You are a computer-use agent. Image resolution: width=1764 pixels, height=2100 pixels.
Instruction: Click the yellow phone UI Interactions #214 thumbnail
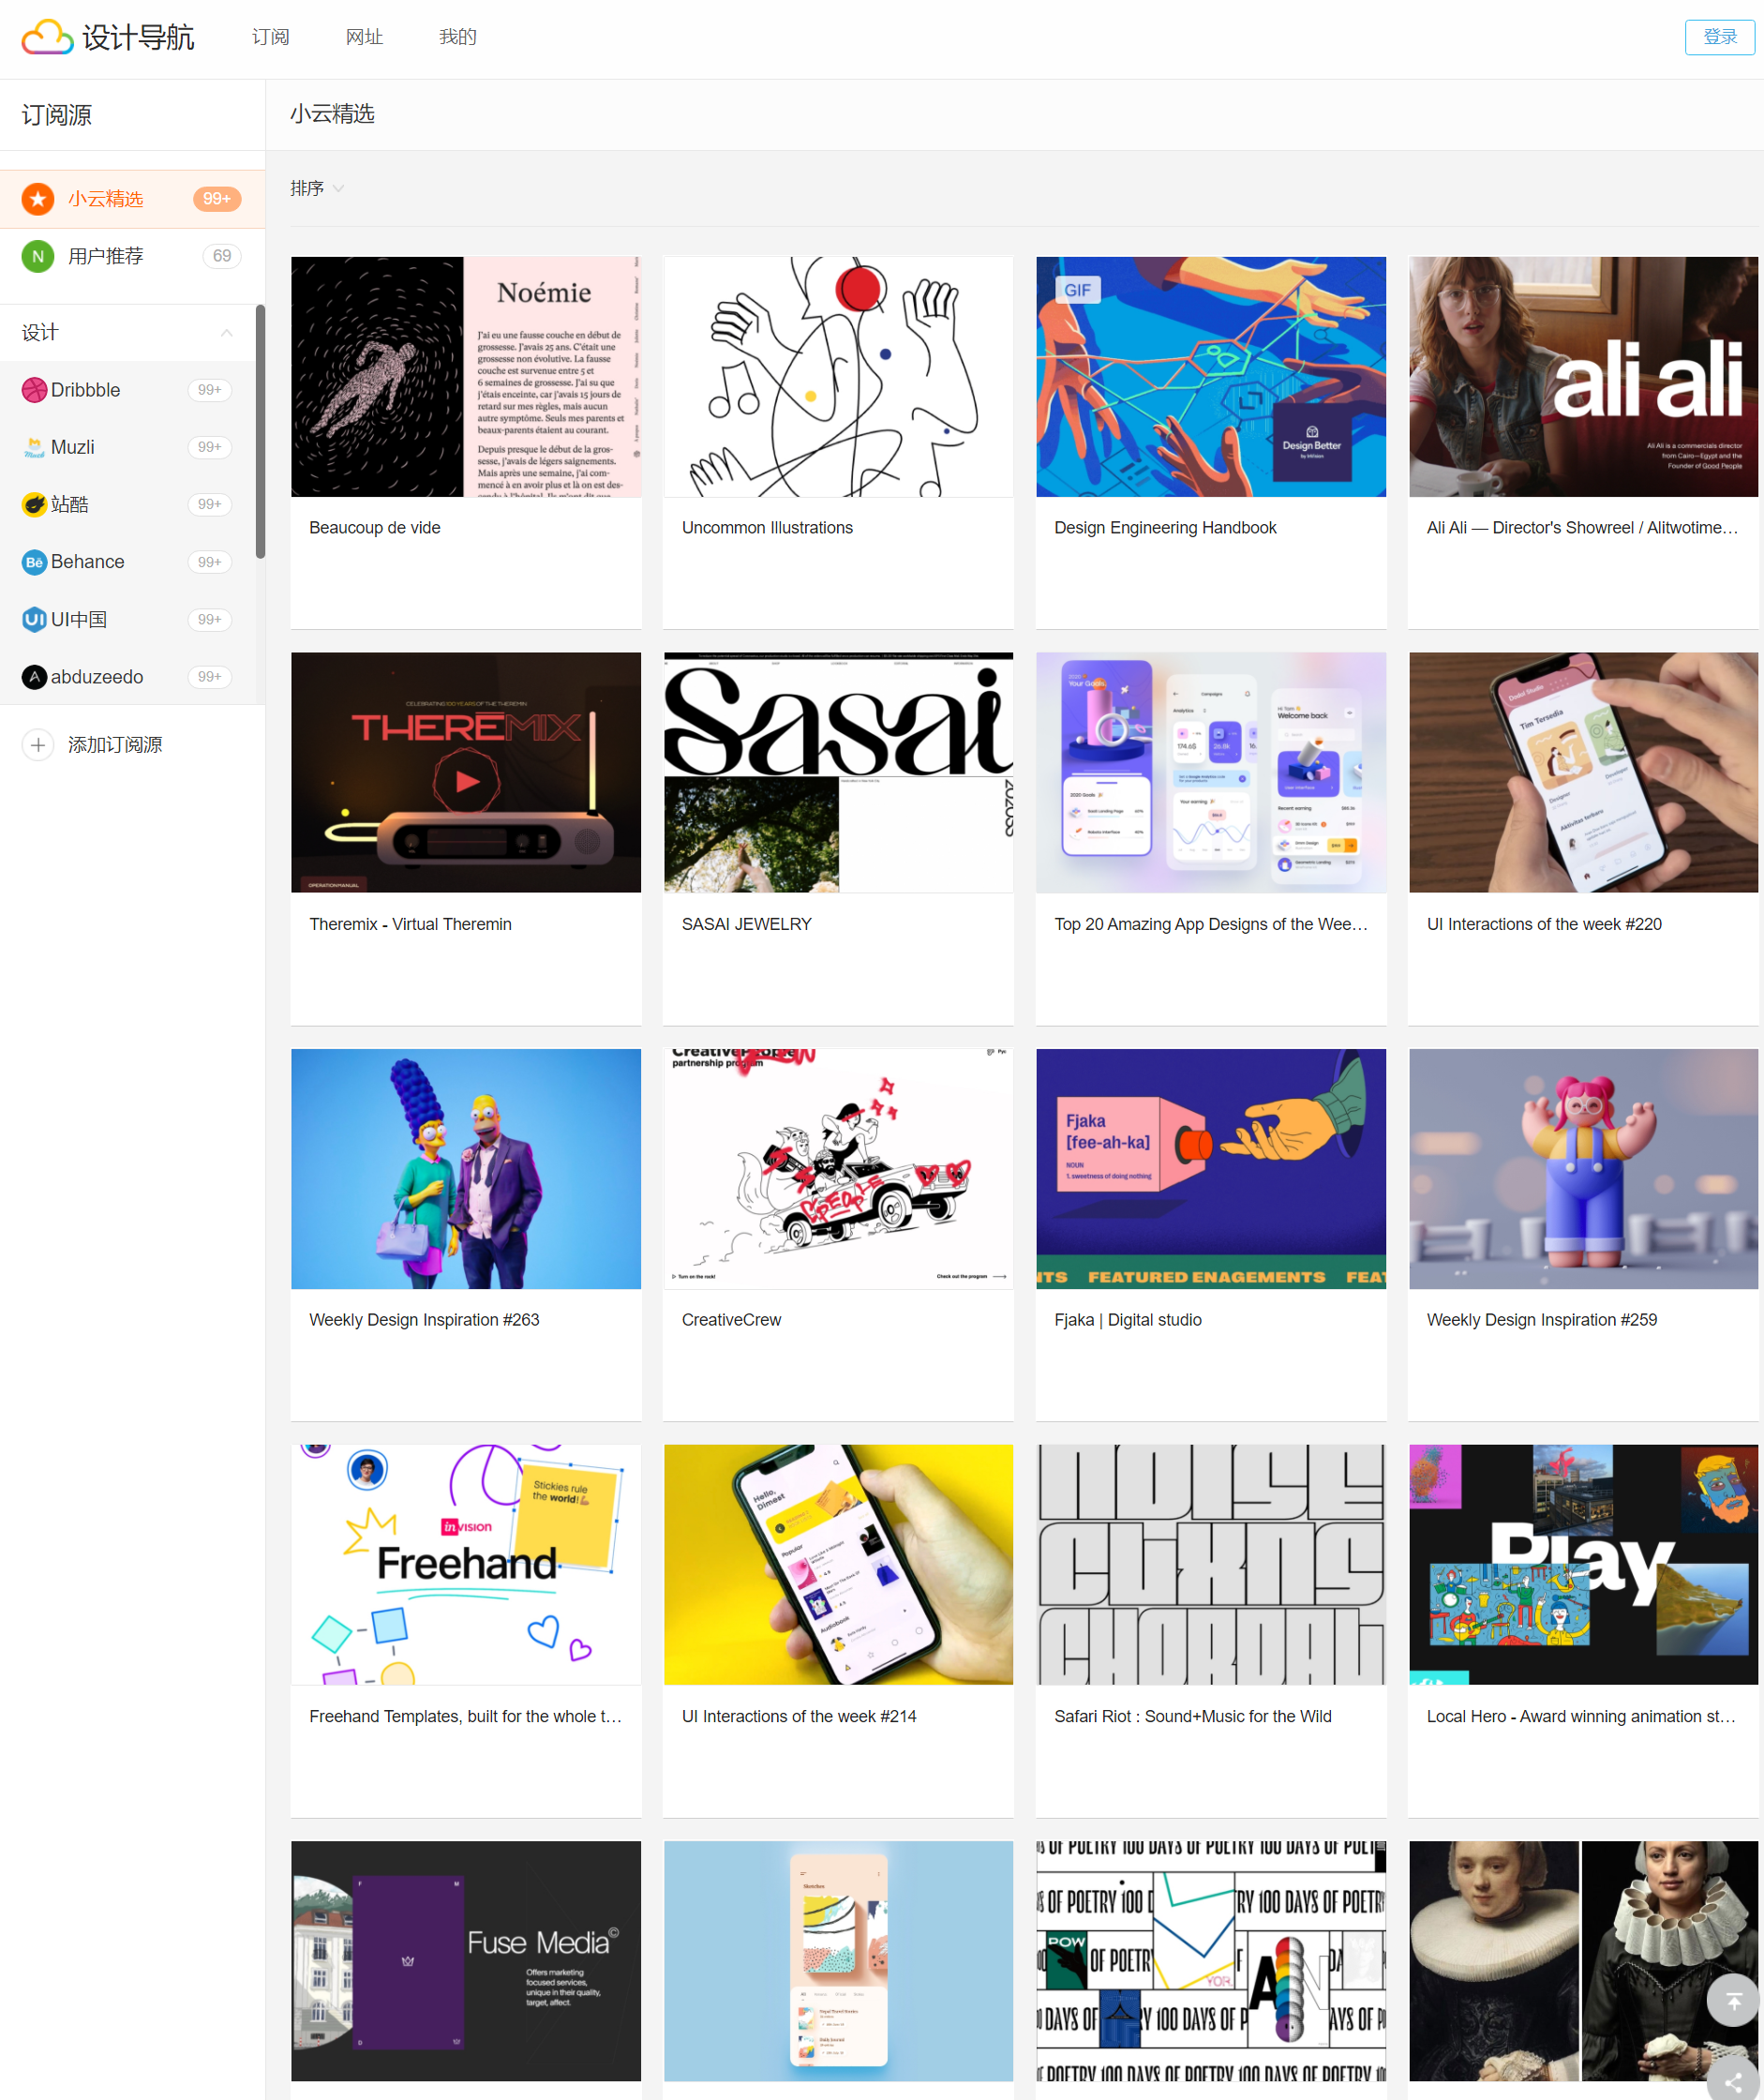click(x=838, y=1565)
